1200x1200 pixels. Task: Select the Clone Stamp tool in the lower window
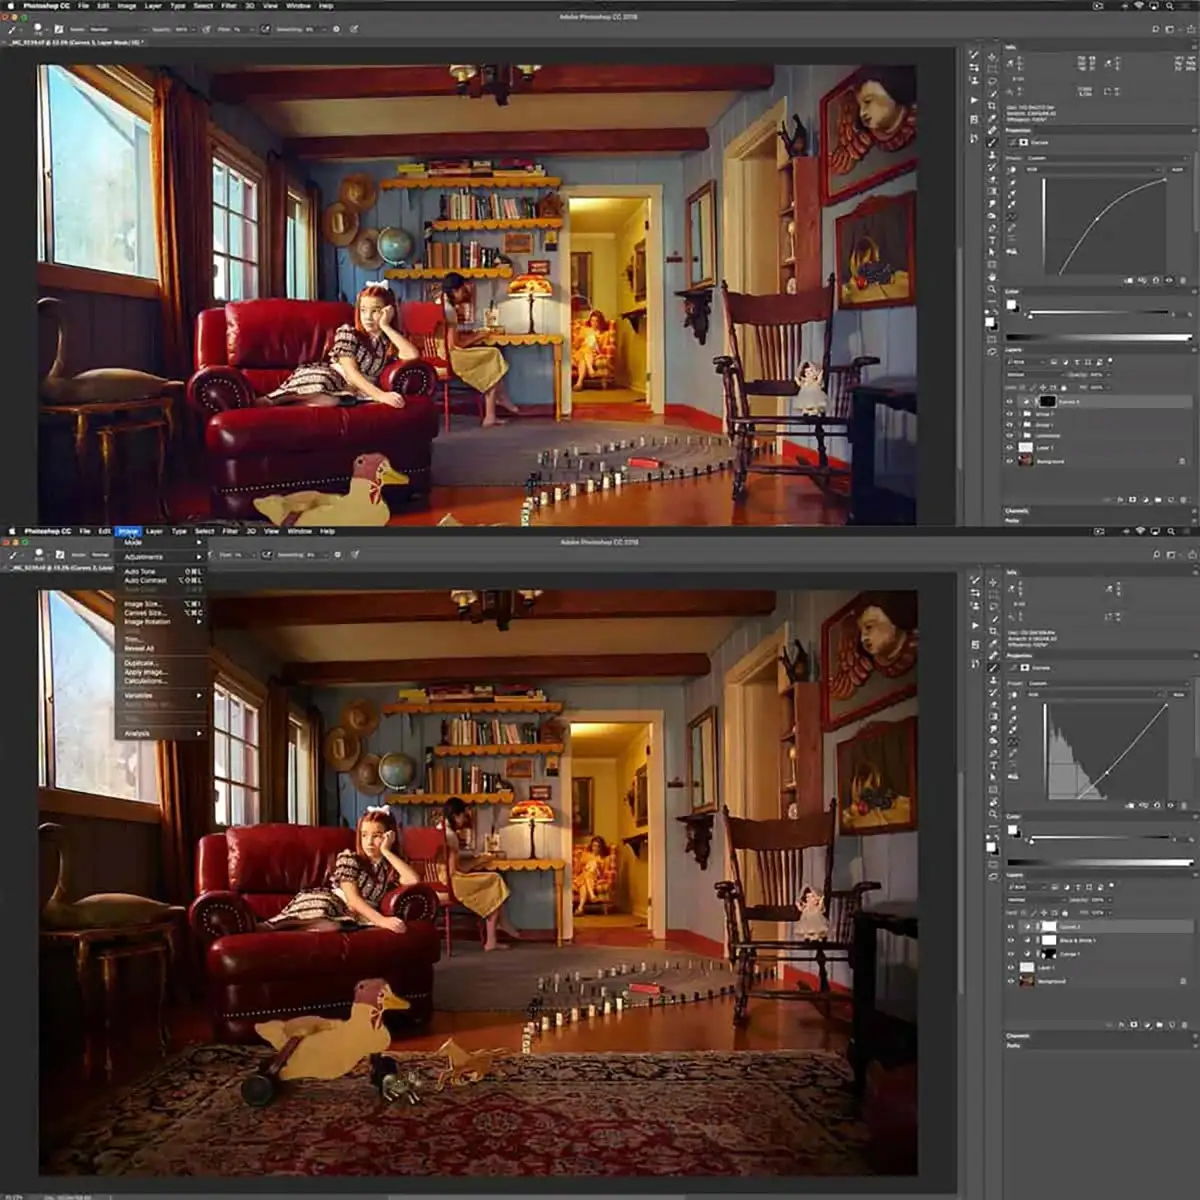[x=992, y=680]
